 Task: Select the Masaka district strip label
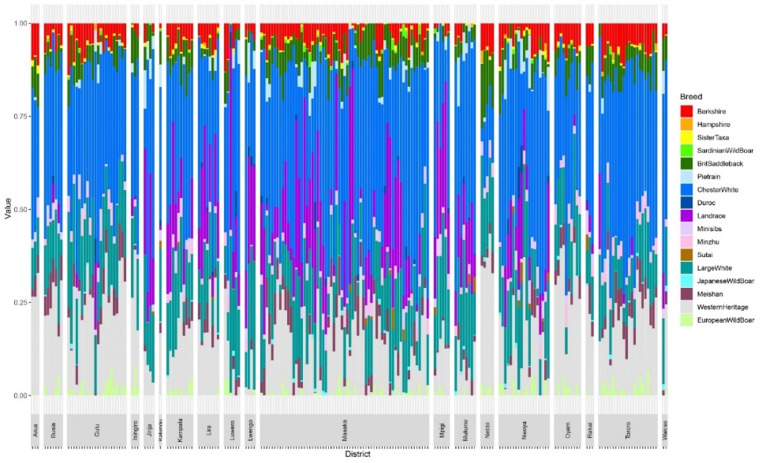[345, 430]
